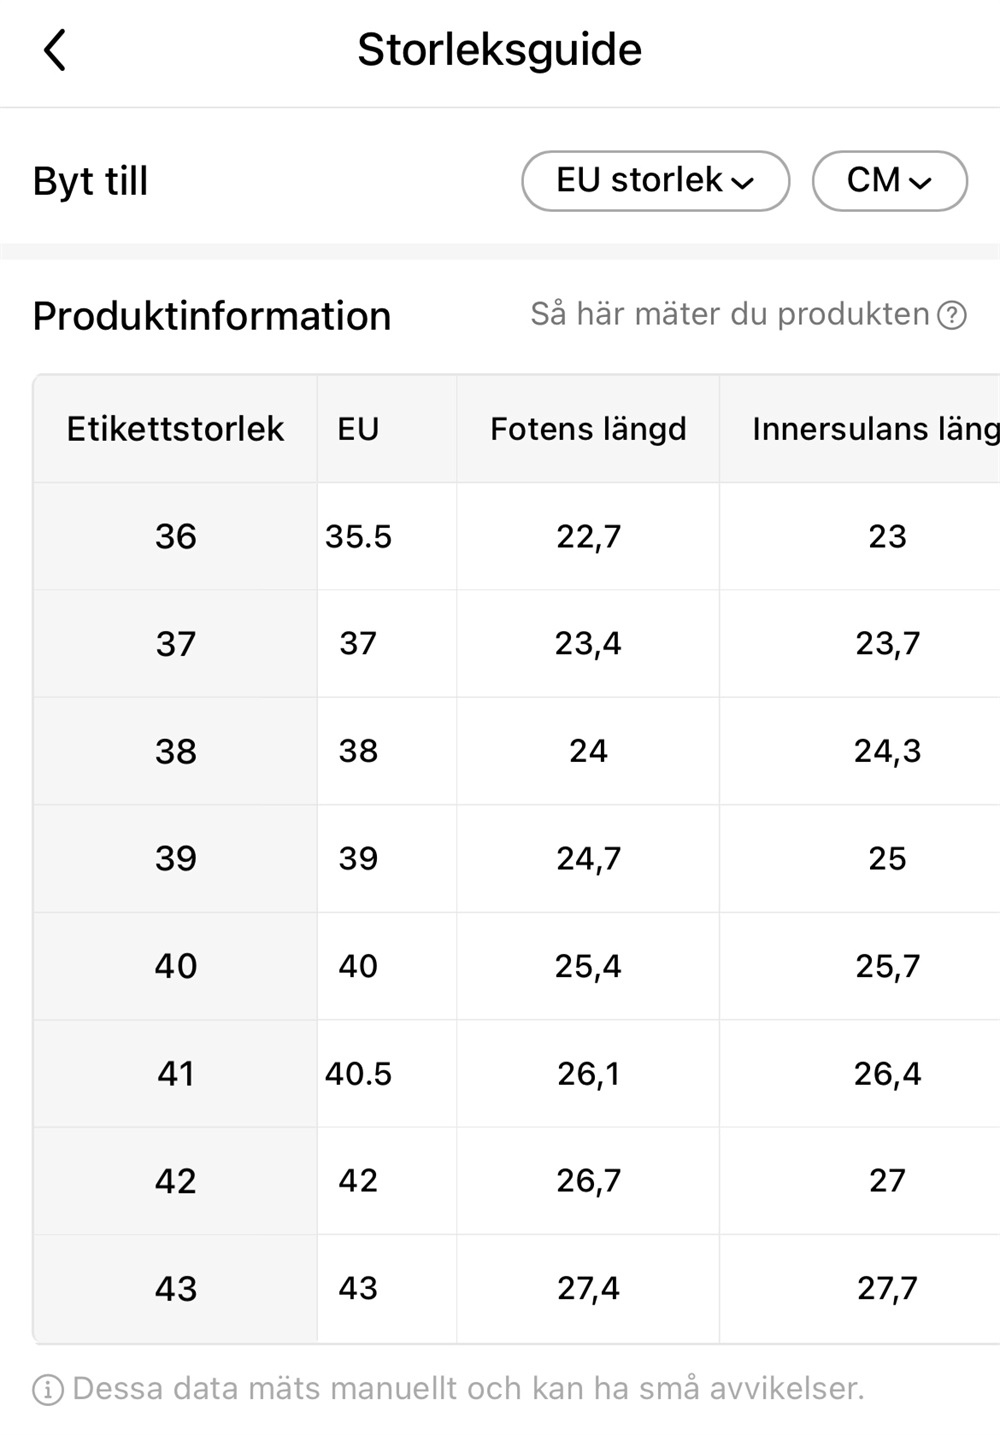This screenshot has height=1435, width=1000.
Task: Click the EU value 40.5 cell
Action: [358, 1074]
